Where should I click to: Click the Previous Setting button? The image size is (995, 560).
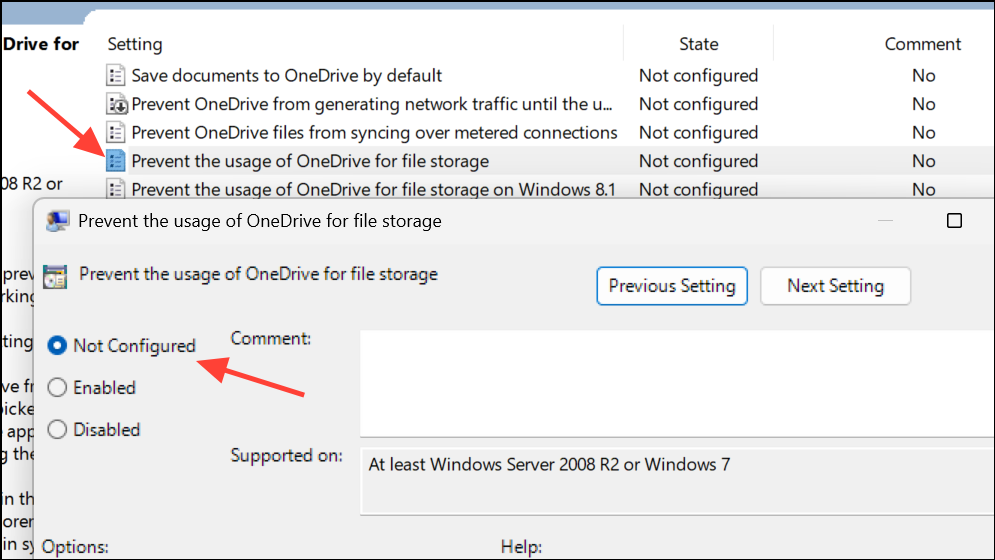(x=672, y=286)
